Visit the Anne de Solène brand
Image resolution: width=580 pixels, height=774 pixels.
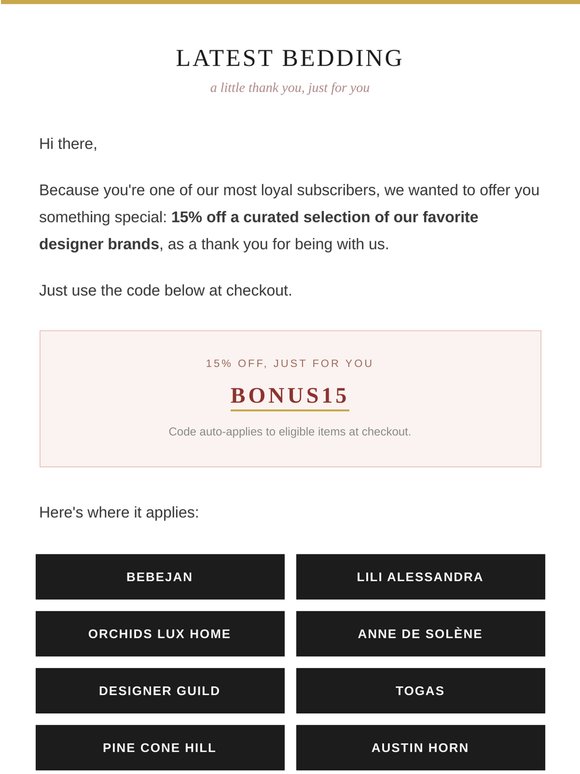(421, 633)
